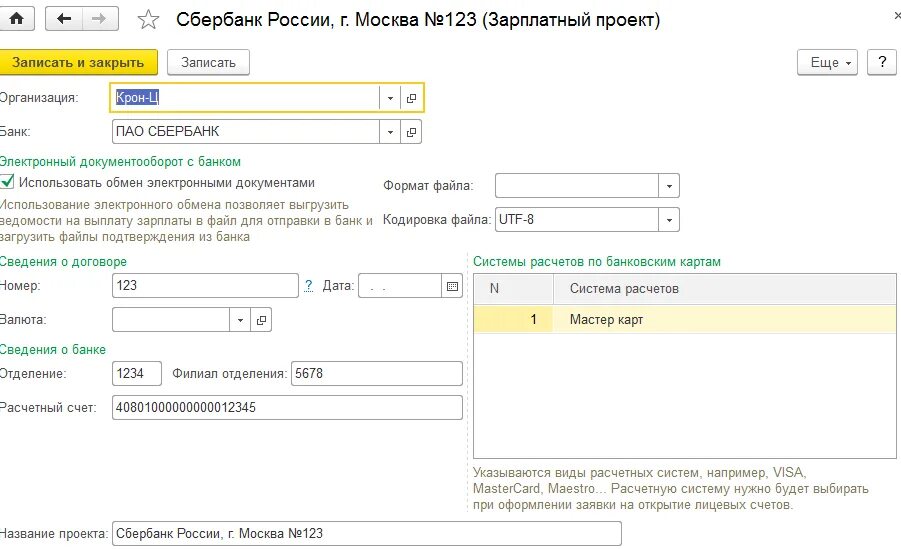The width and height of the screenshot is (901, 549).
Task: Expand the Банк dropdown list
Action: [x=390, y=132]
